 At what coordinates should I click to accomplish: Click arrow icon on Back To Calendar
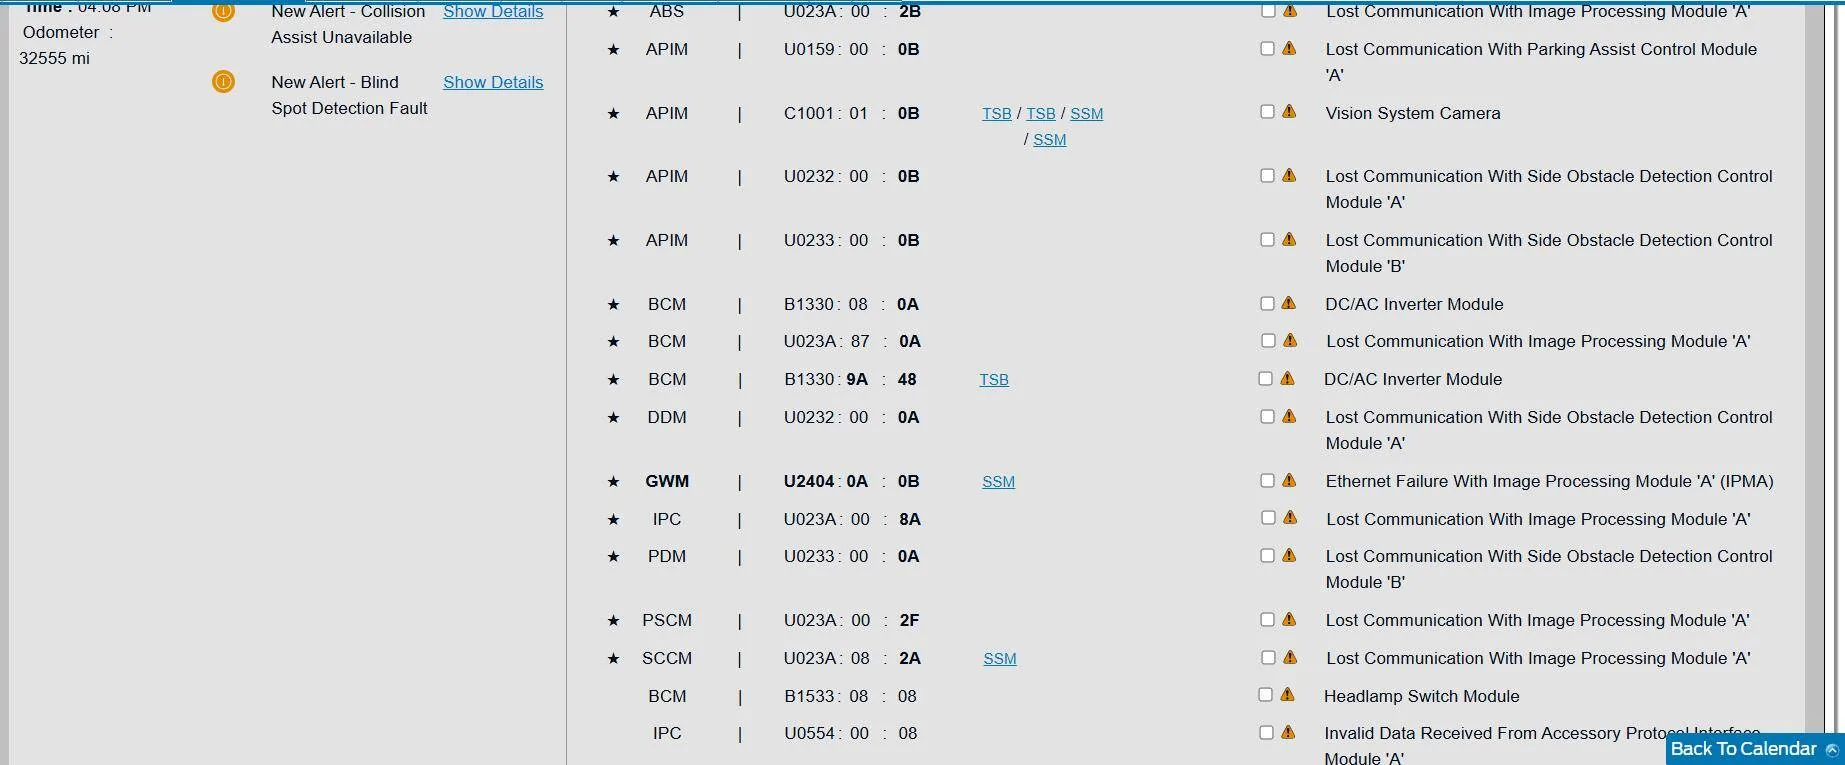tap(1831, 750)
